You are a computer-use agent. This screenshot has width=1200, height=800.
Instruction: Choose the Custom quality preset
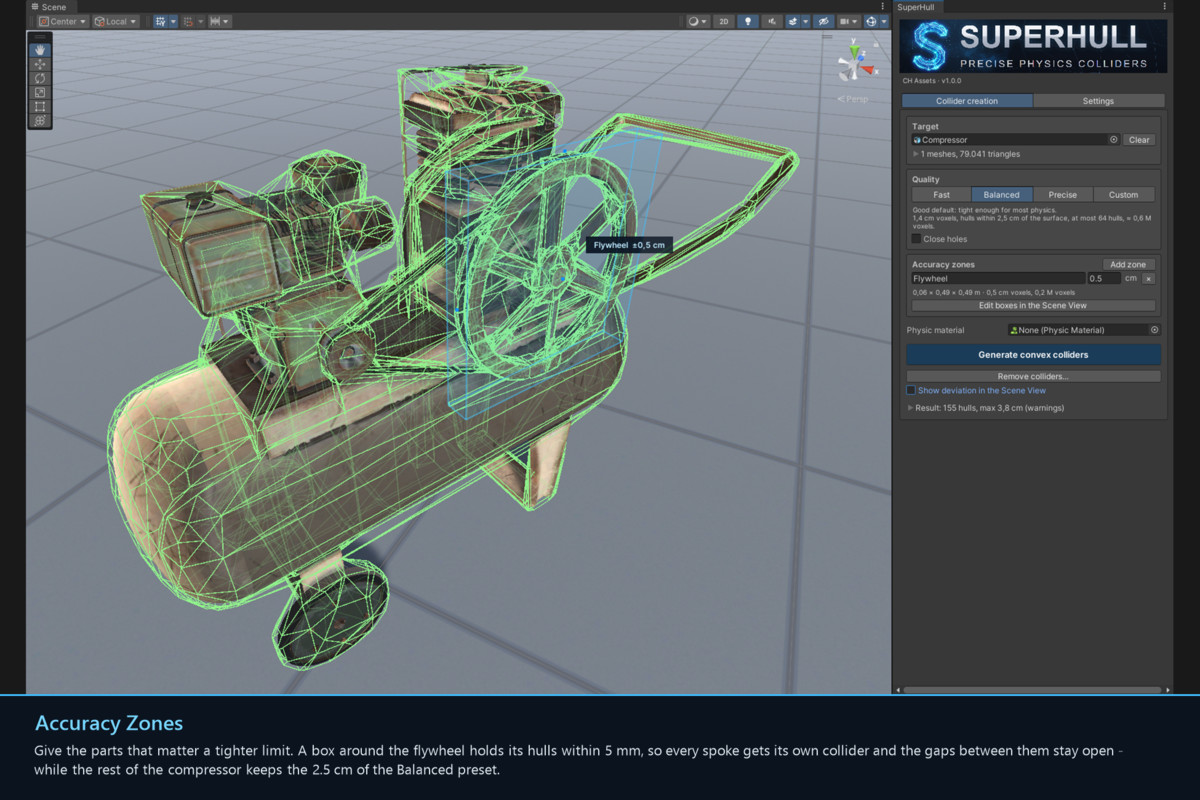coord(1123,195)
